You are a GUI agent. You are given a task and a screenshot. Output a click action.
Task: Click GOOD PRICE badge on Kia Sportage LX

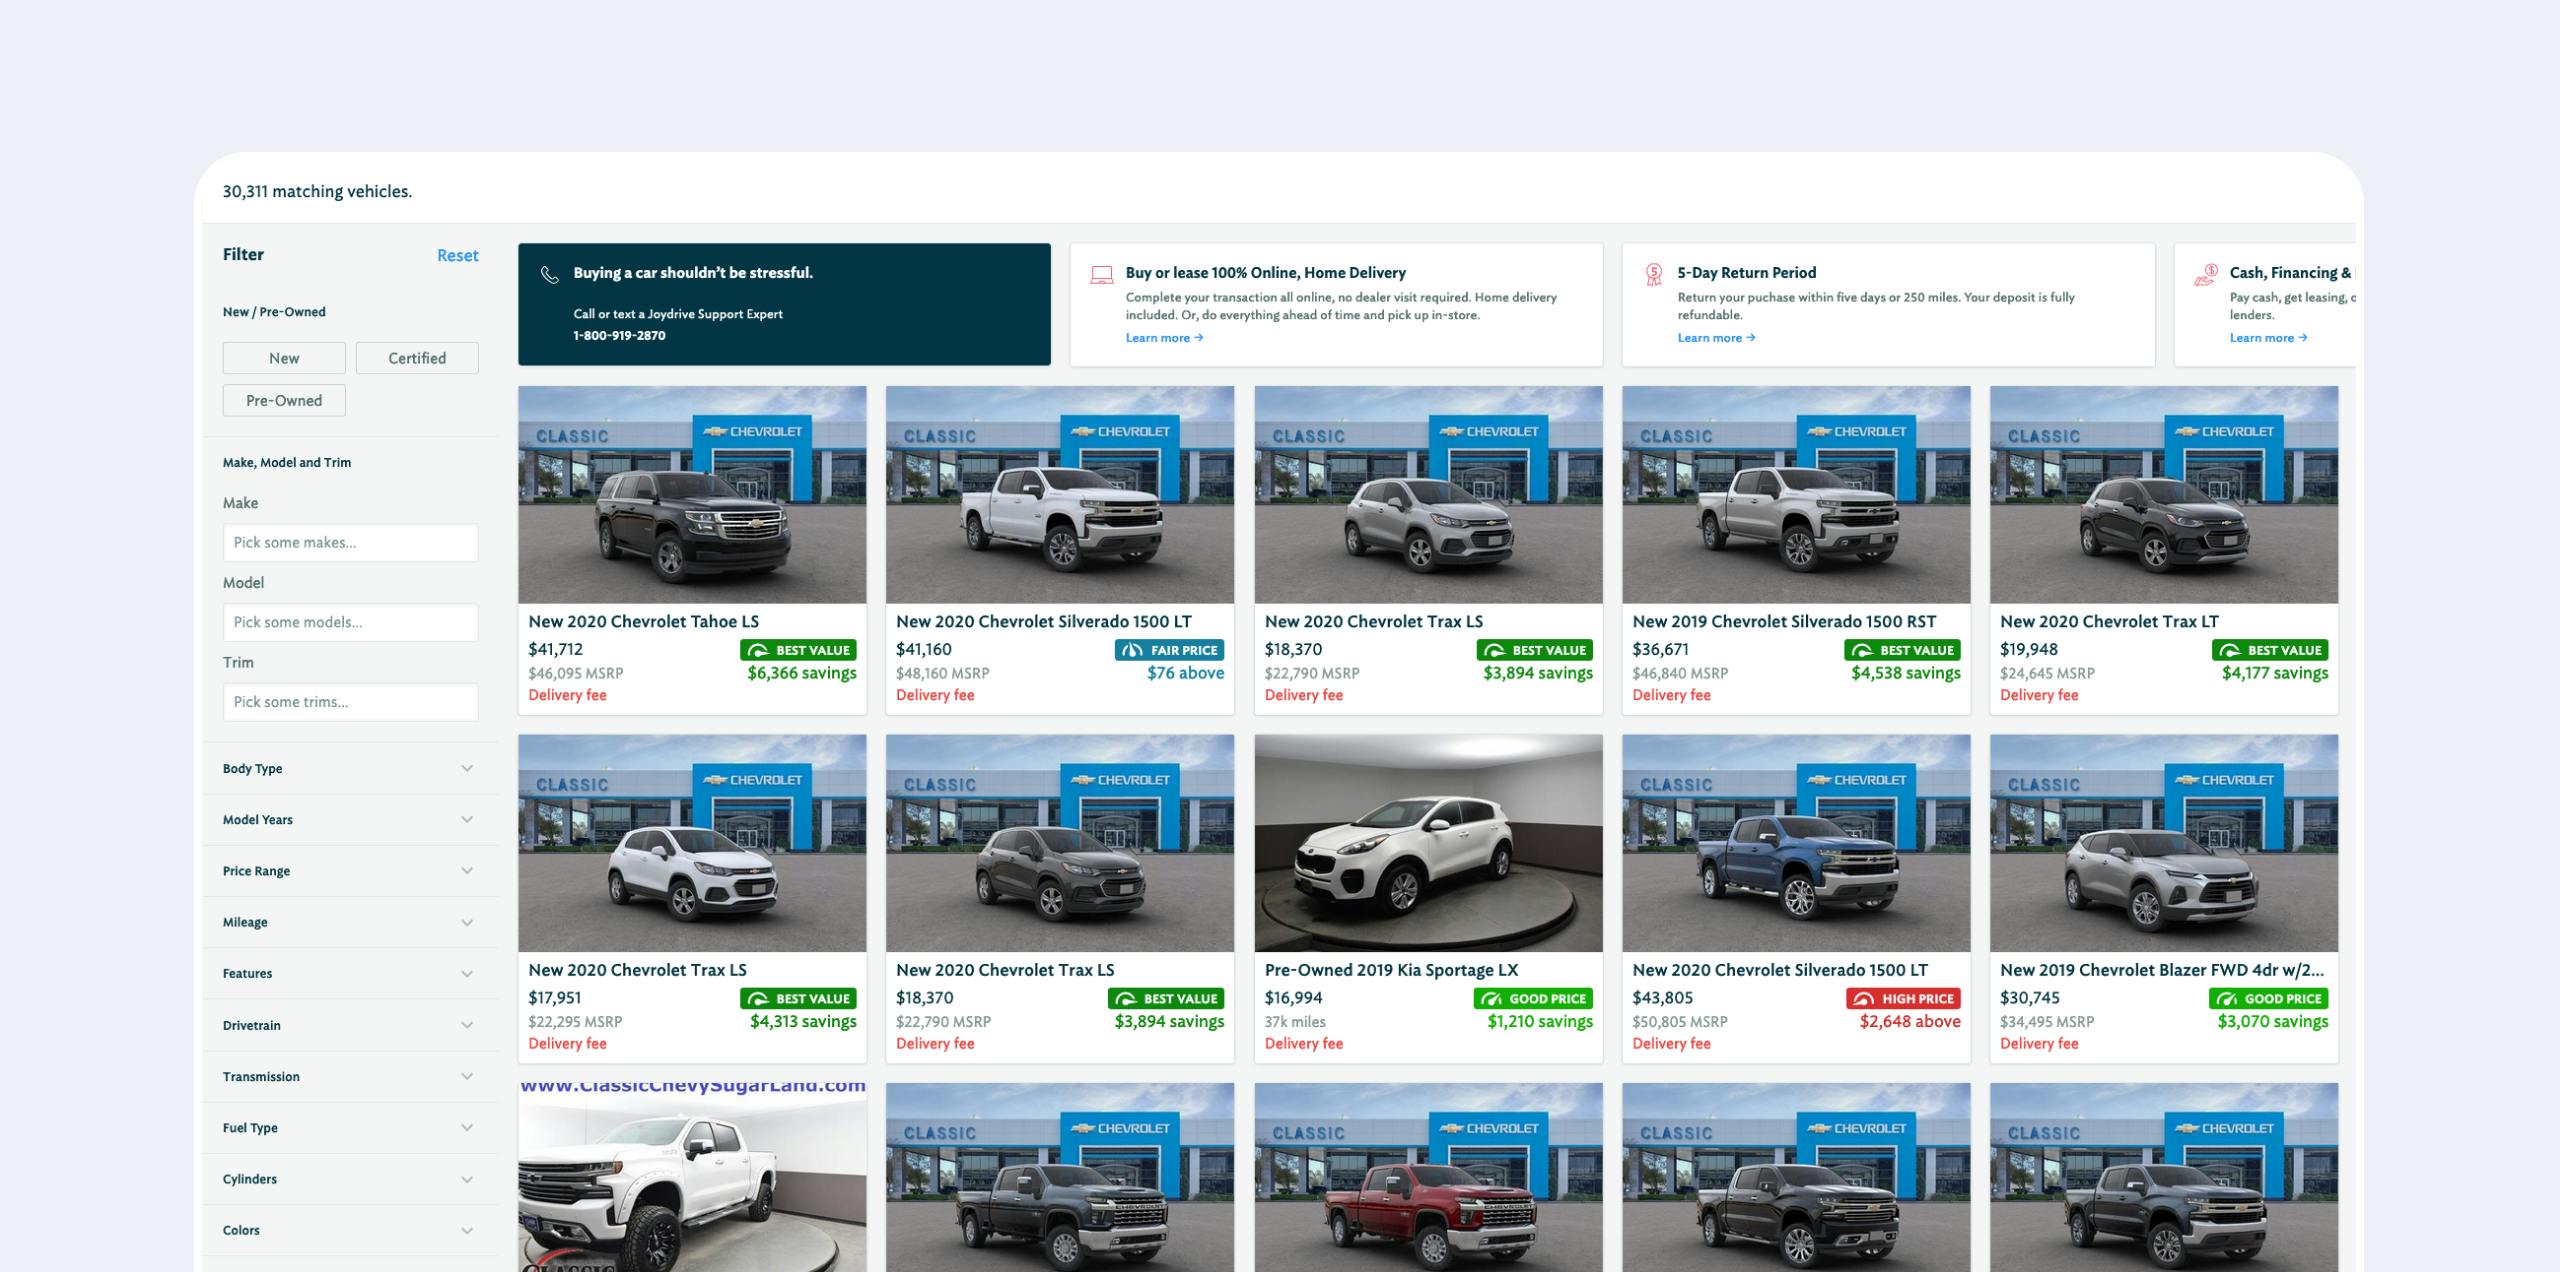click(1533, 998)
